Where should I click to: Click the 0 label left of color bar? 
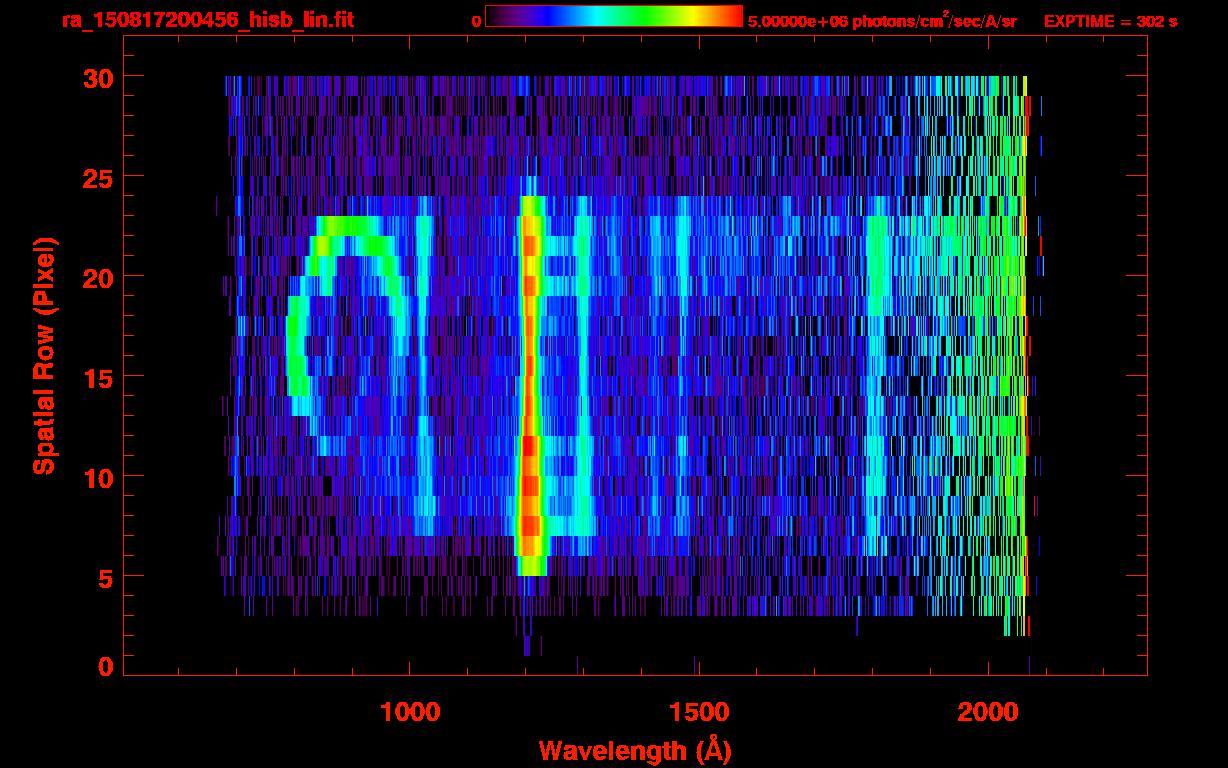(476, 21)
